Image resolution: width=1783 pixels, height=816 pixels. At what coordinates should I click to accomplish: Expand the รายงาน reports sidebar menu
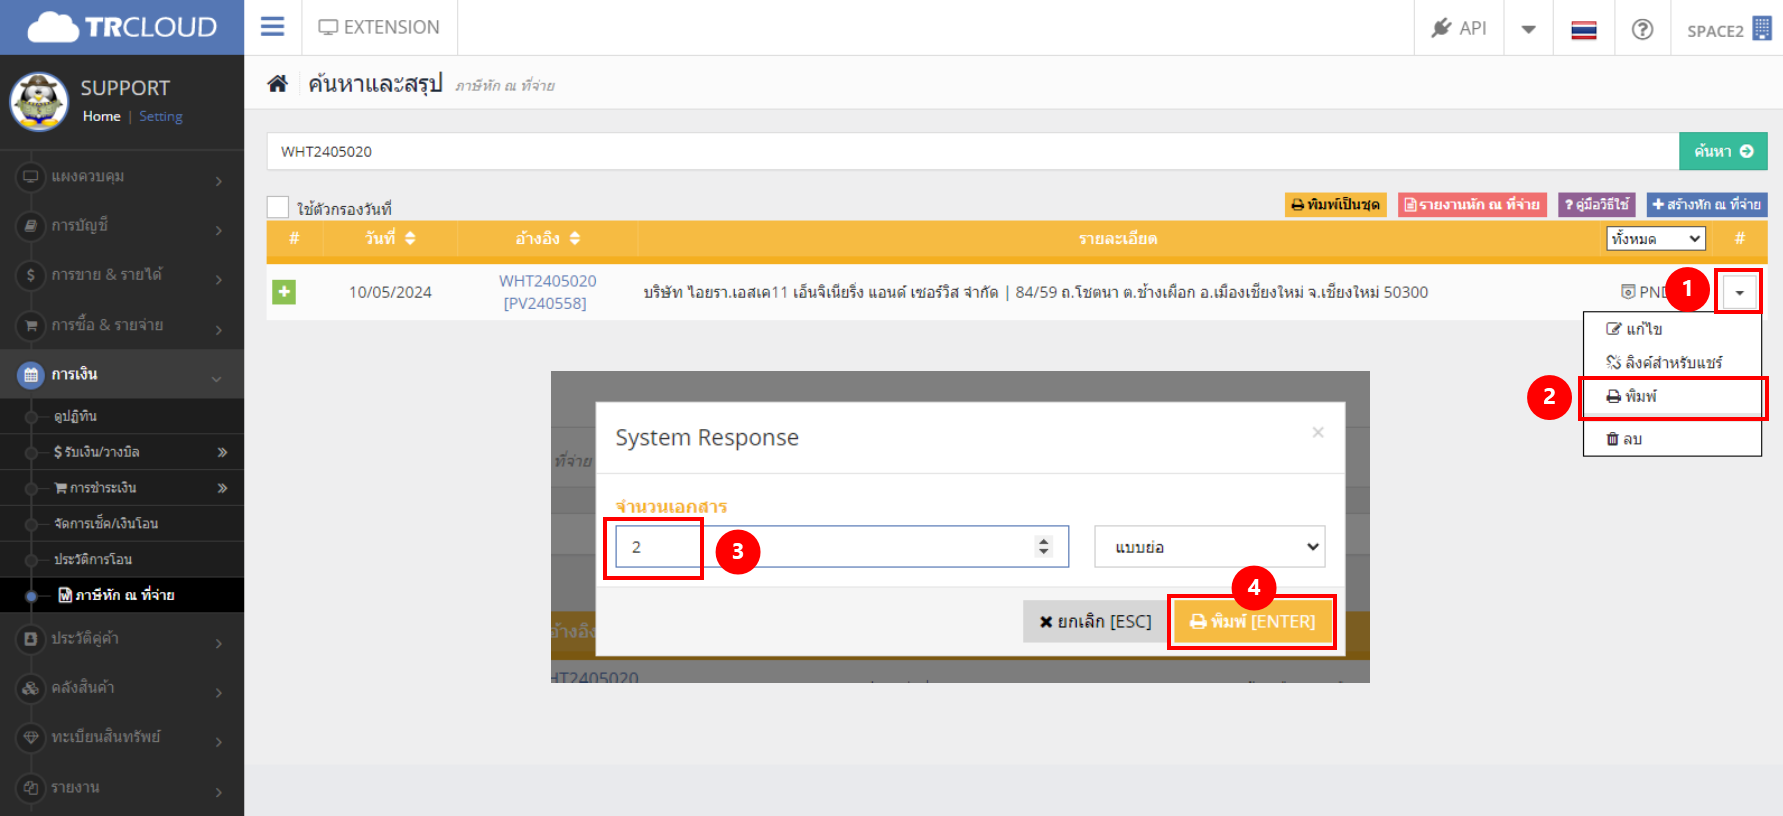tap(122, 787)
